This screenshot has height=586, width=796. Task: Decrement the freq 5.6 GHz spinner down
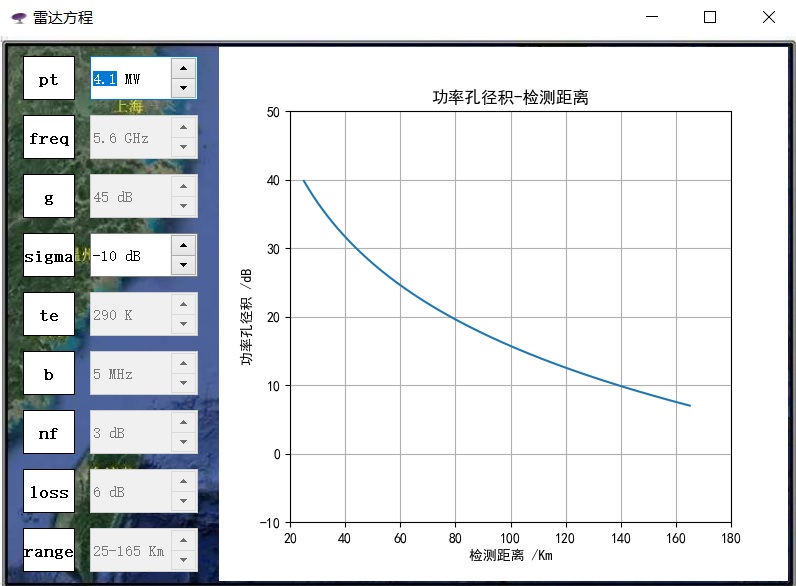183,147
